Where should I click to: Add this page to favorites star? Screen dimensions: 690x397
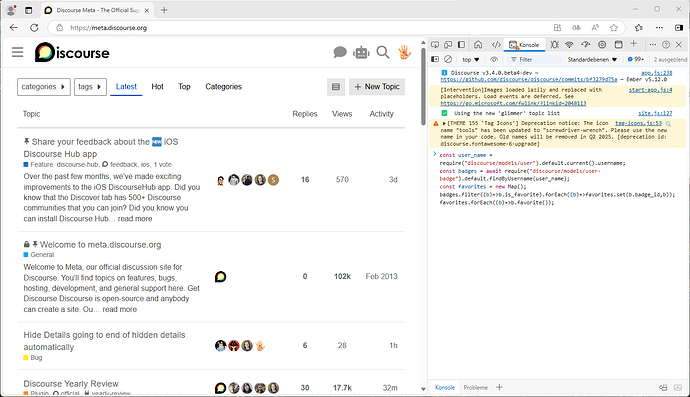click(x=614, y=28)
